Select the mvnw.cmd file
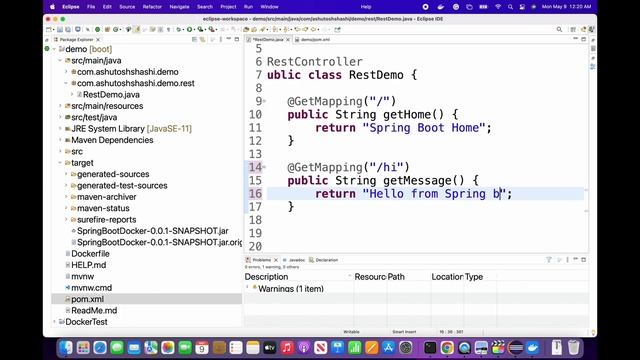This screenshot has width=640, height=360. 91,288
